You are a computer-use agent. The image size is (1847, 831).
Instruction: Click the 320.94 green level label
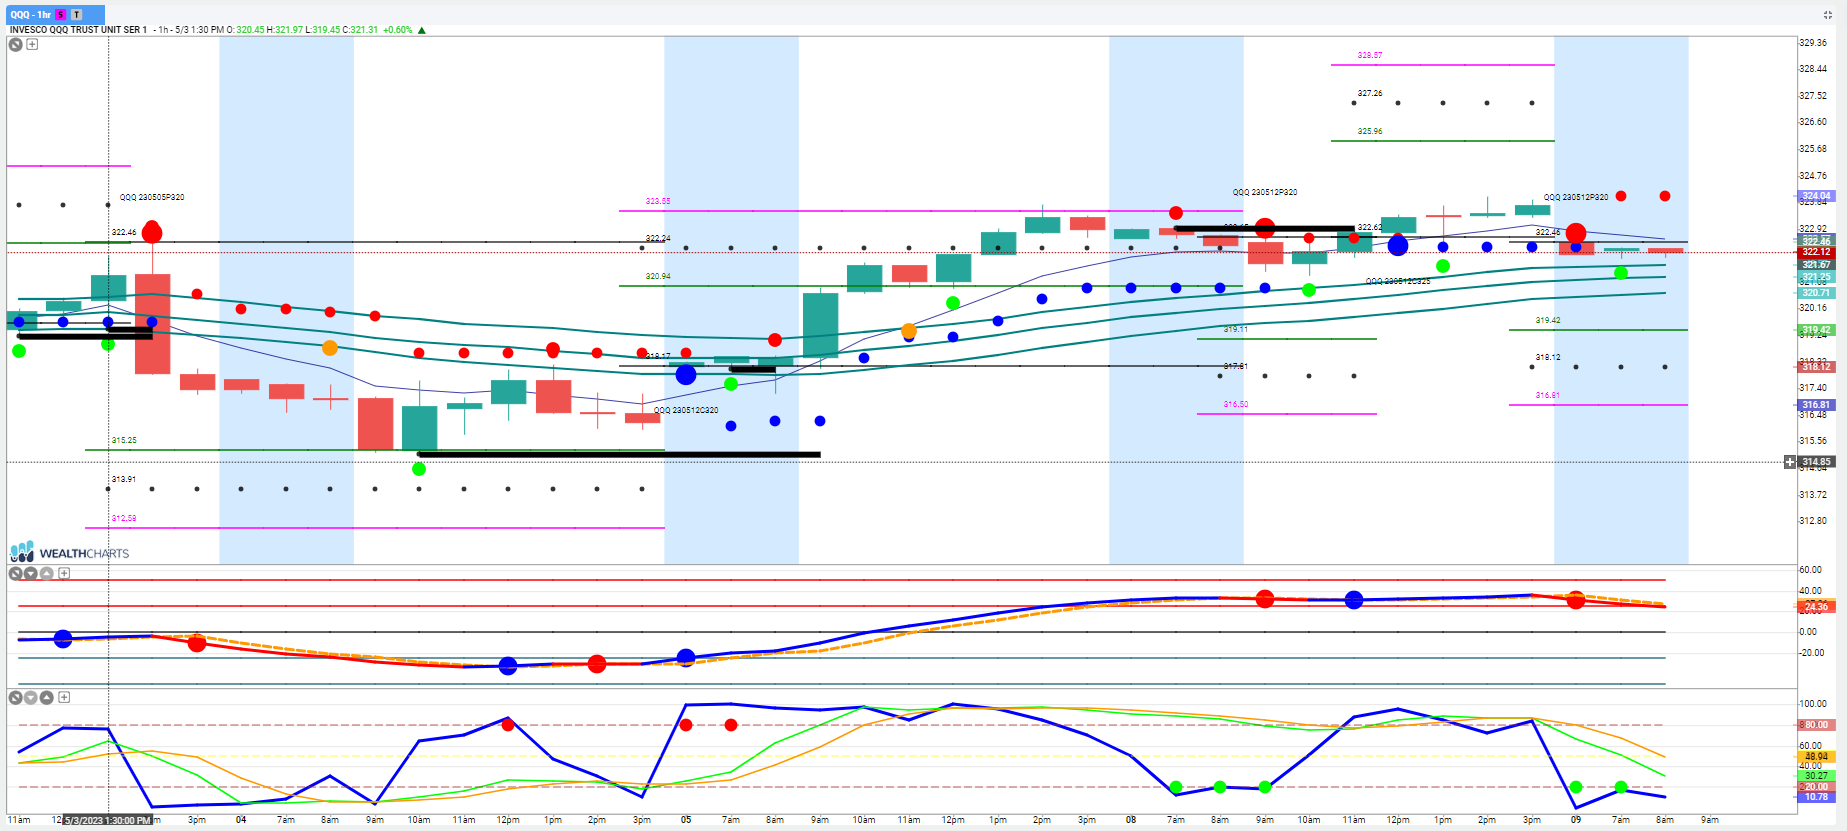[x=658, y=276]
